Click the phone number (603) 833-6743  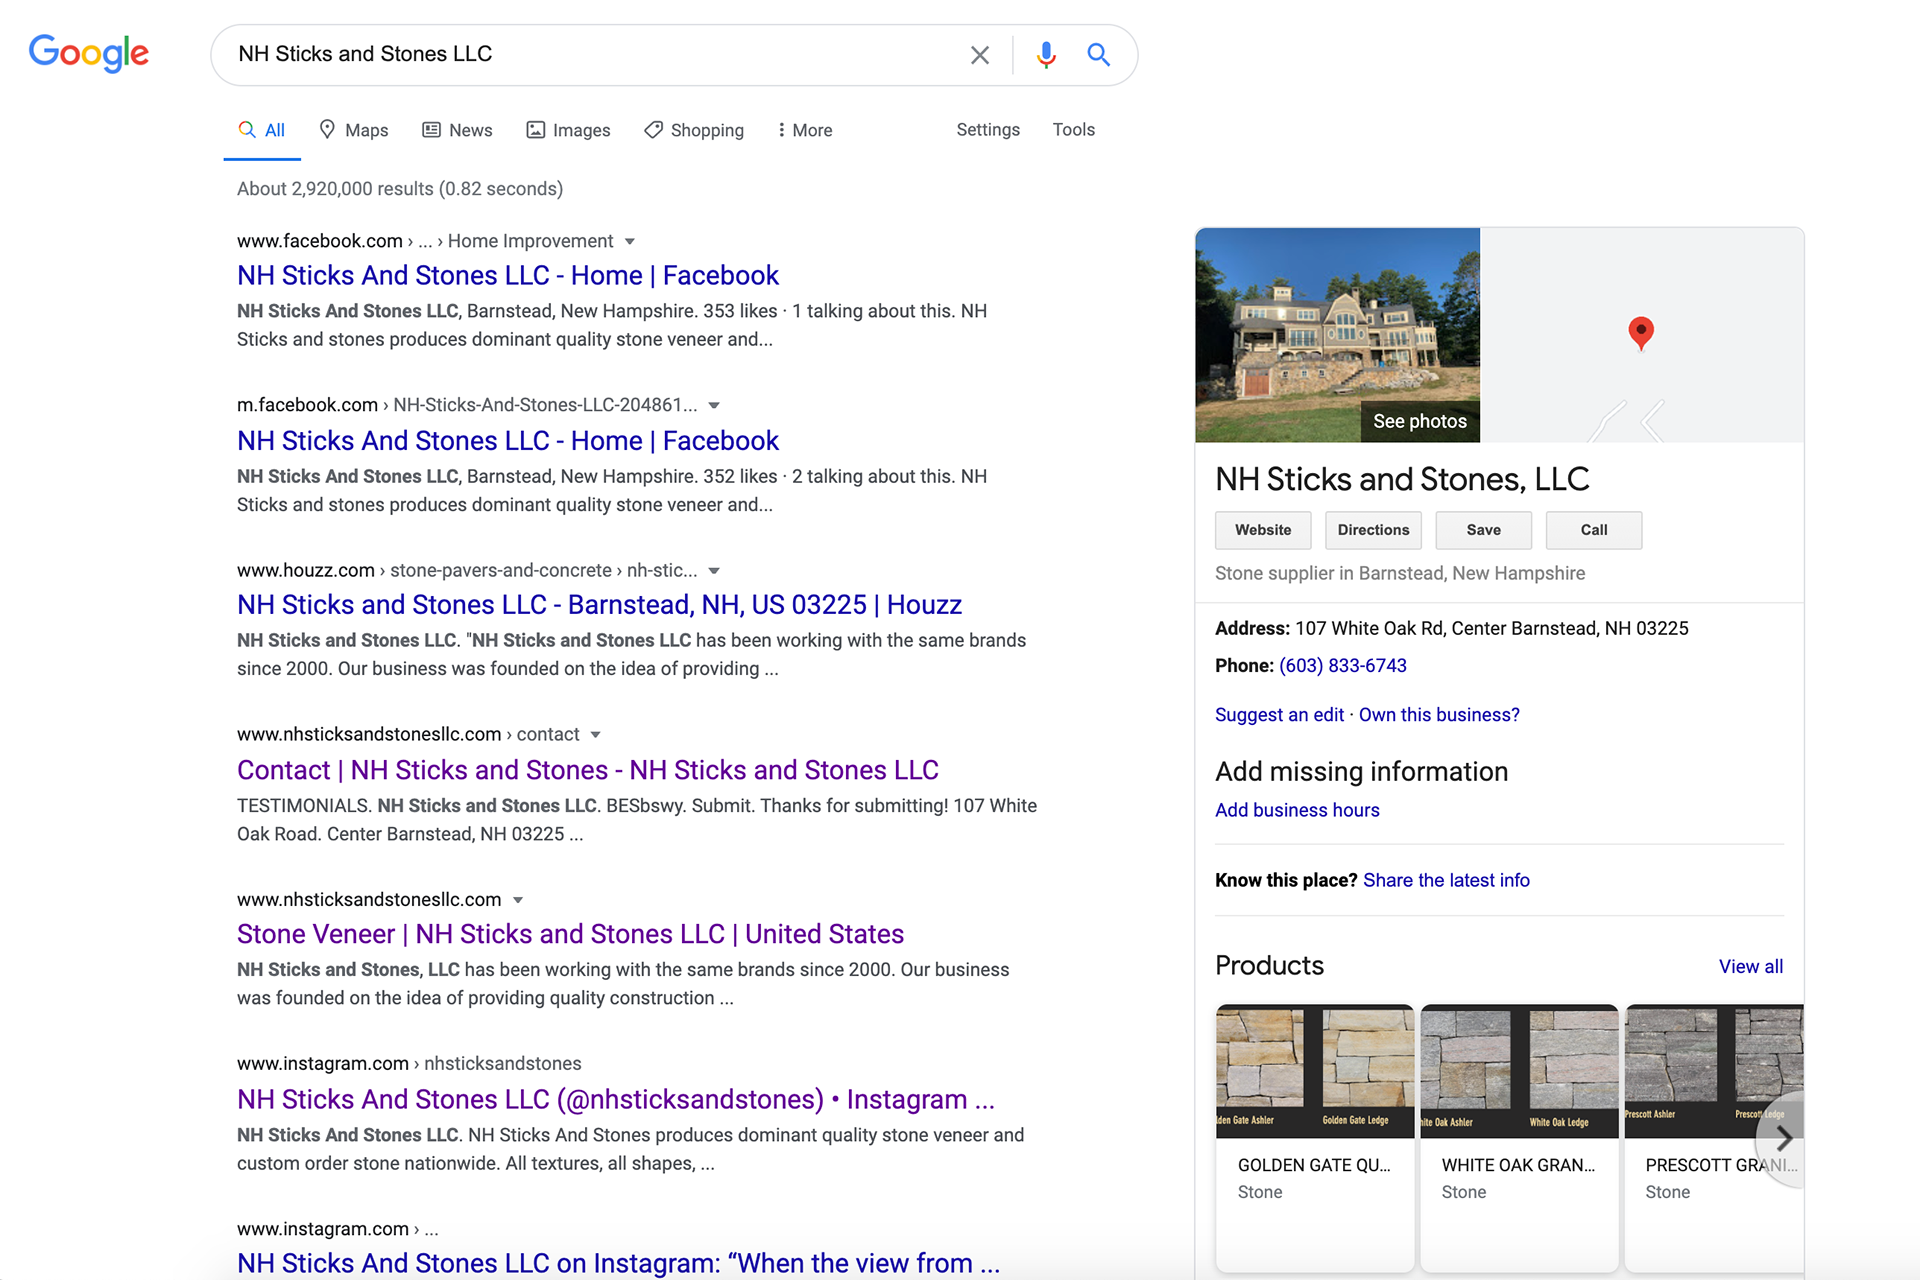click(1342, 666)
